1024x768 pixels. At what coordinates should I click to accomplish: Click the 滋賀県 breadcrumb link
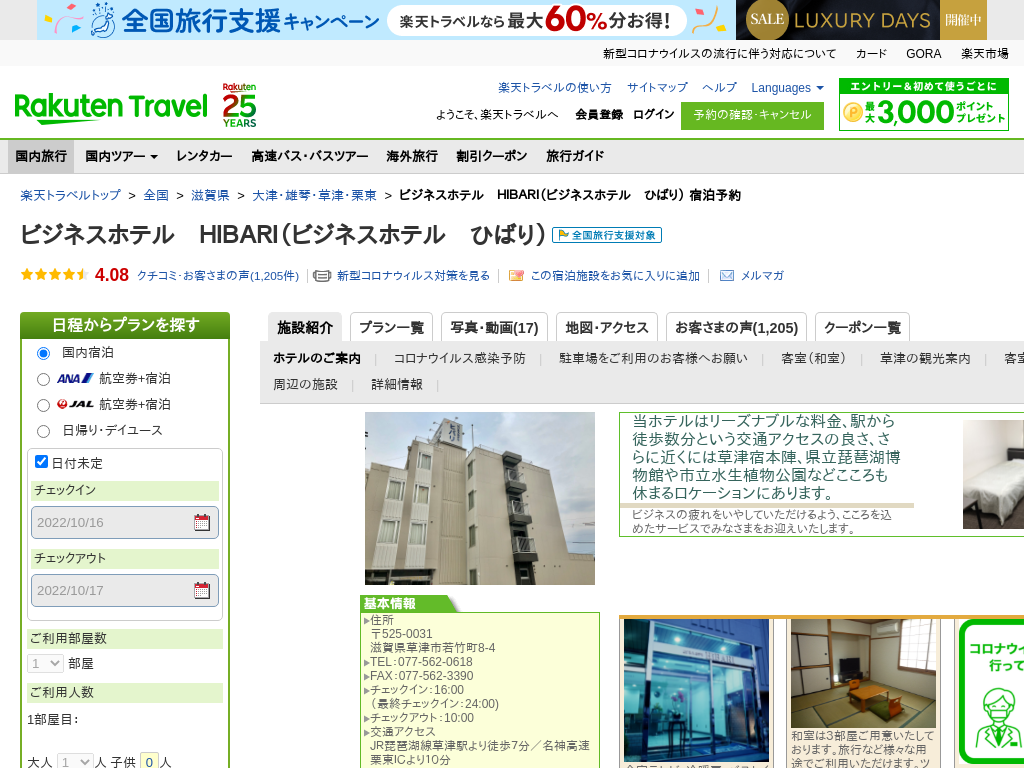coord(210,195)
